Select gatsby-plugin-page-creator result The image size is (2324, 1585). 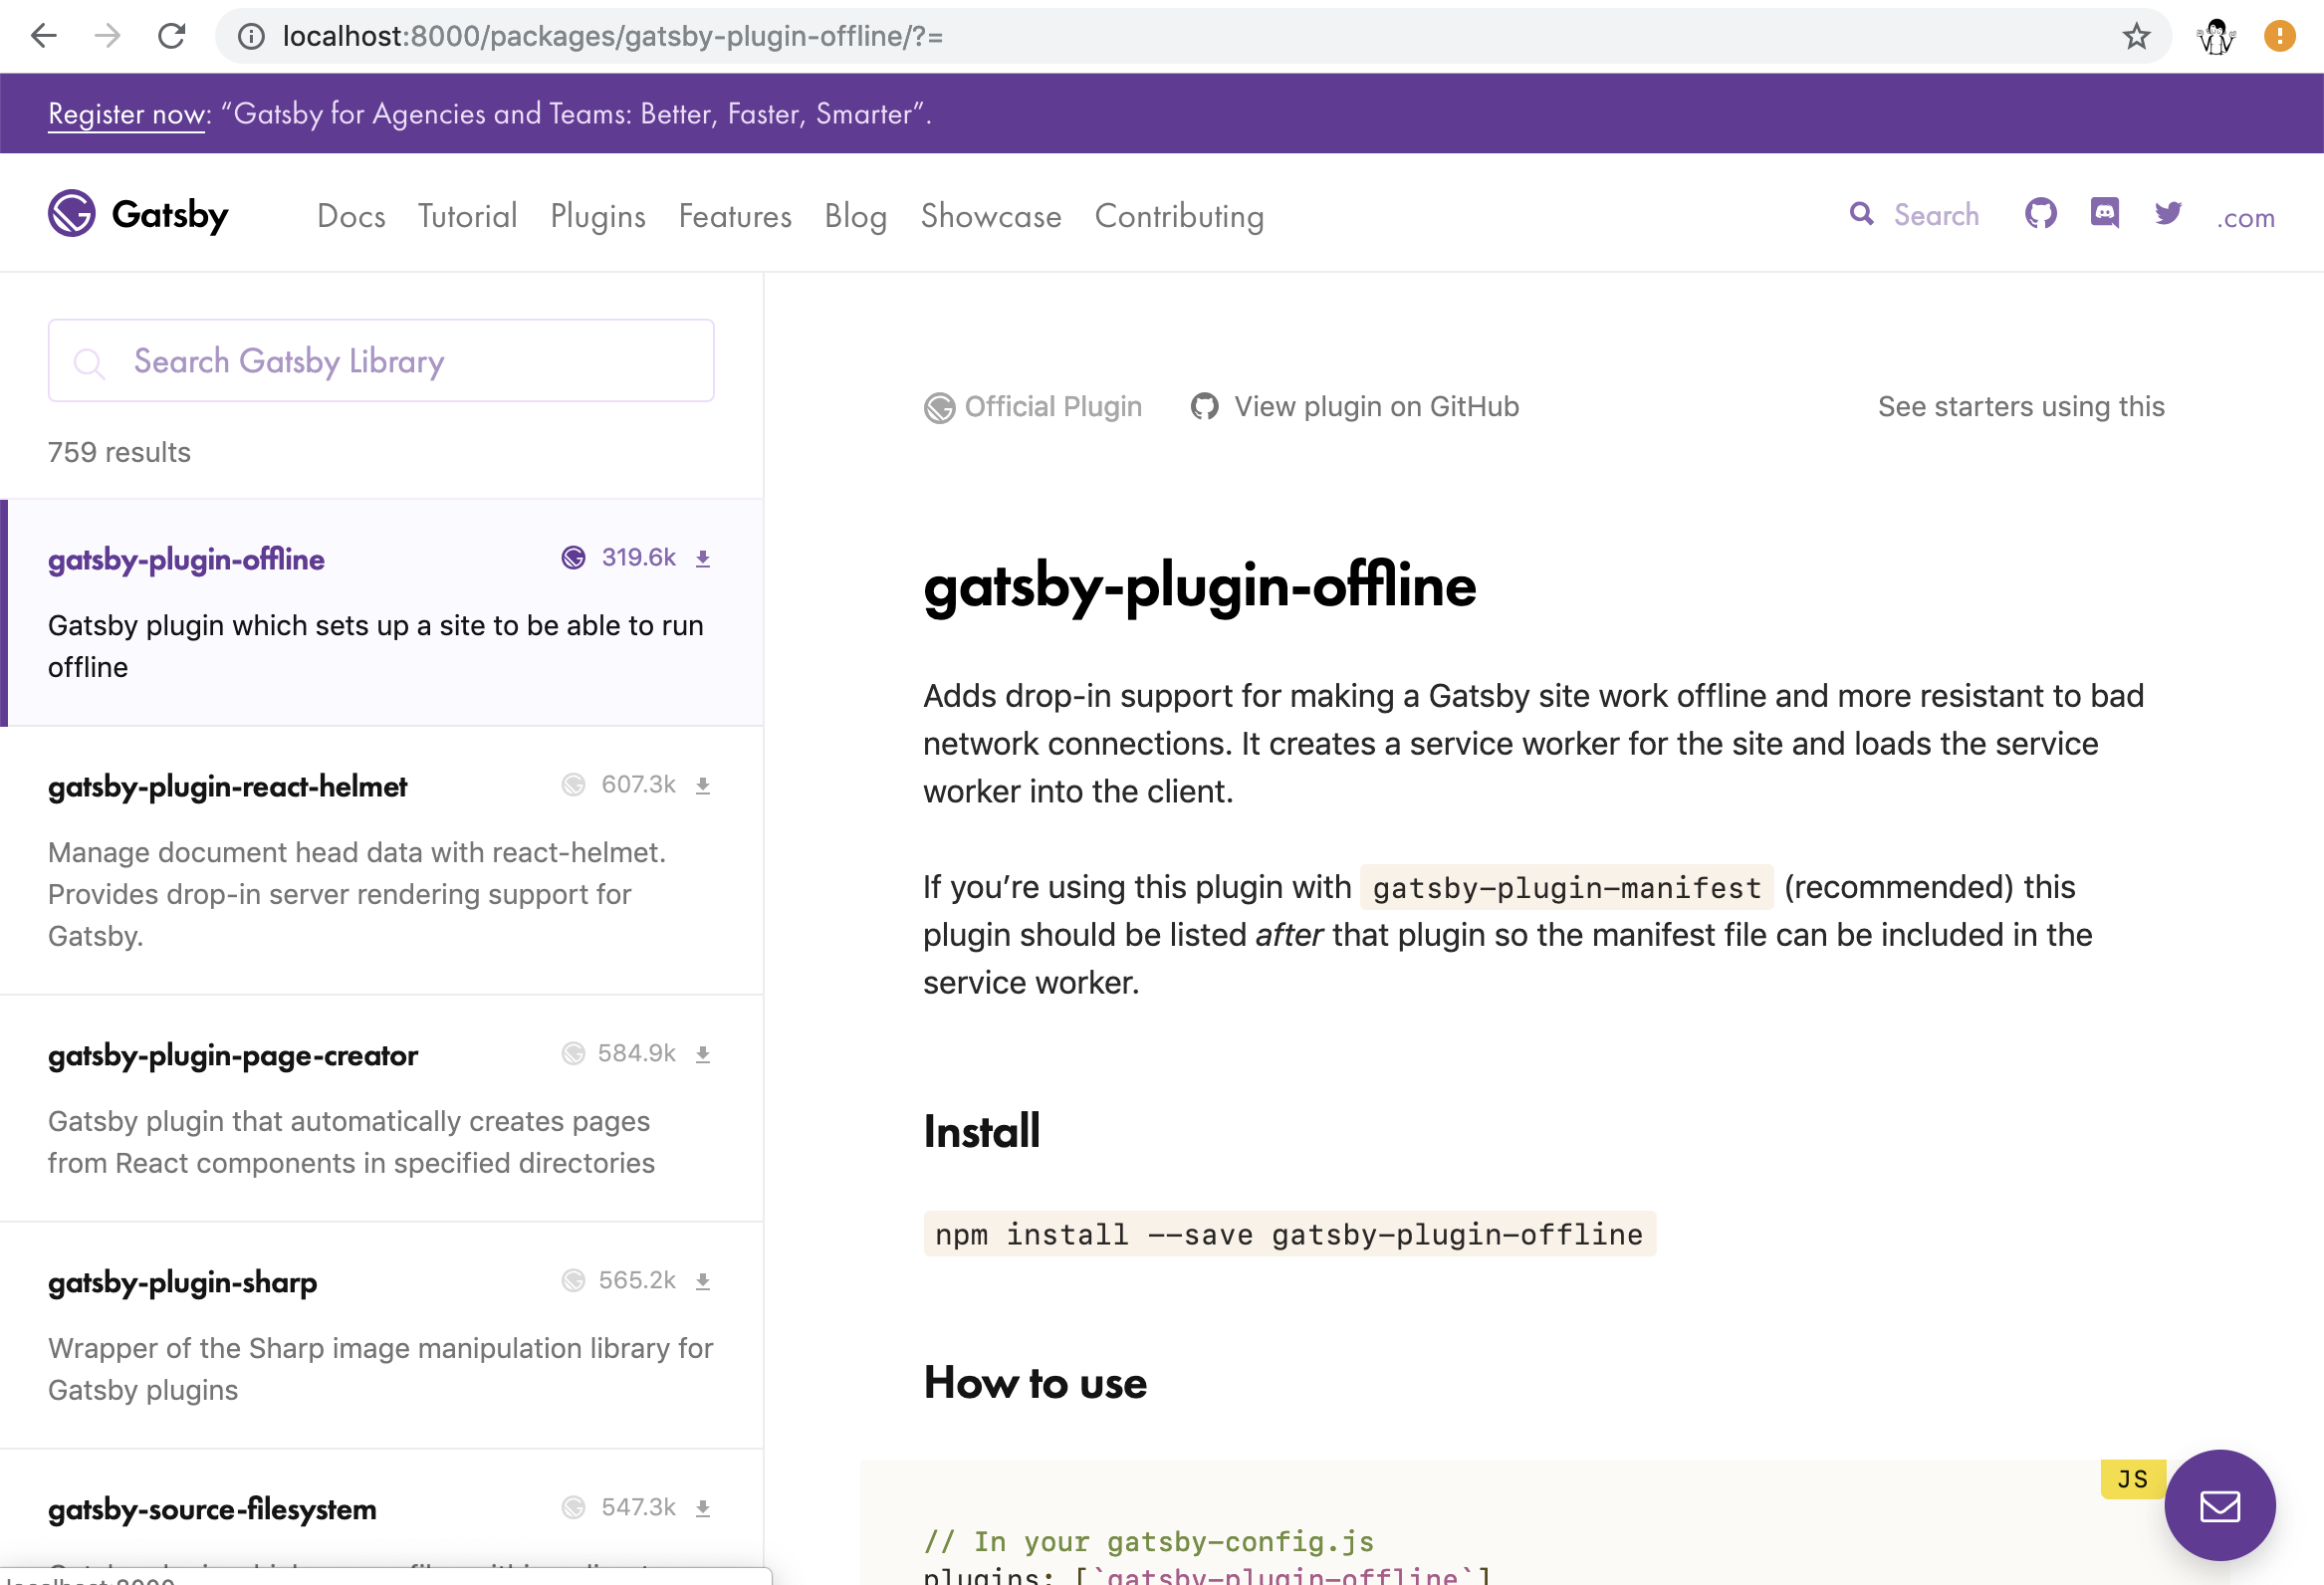(232, 1055)
